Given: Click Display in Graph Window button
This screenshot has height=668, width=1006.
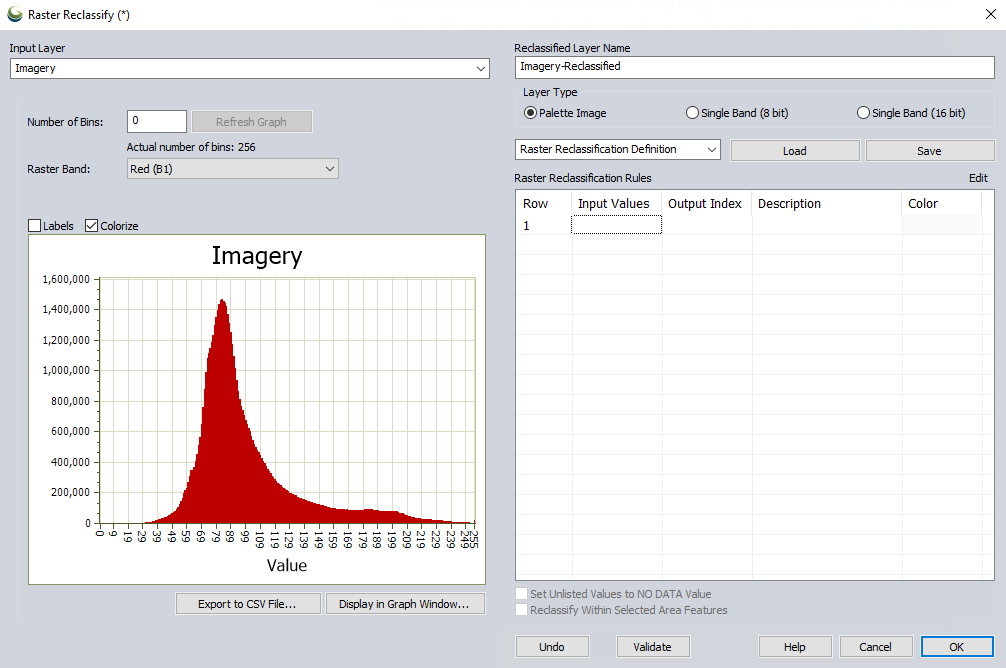Looking at the screenshot, I should 404,604.
